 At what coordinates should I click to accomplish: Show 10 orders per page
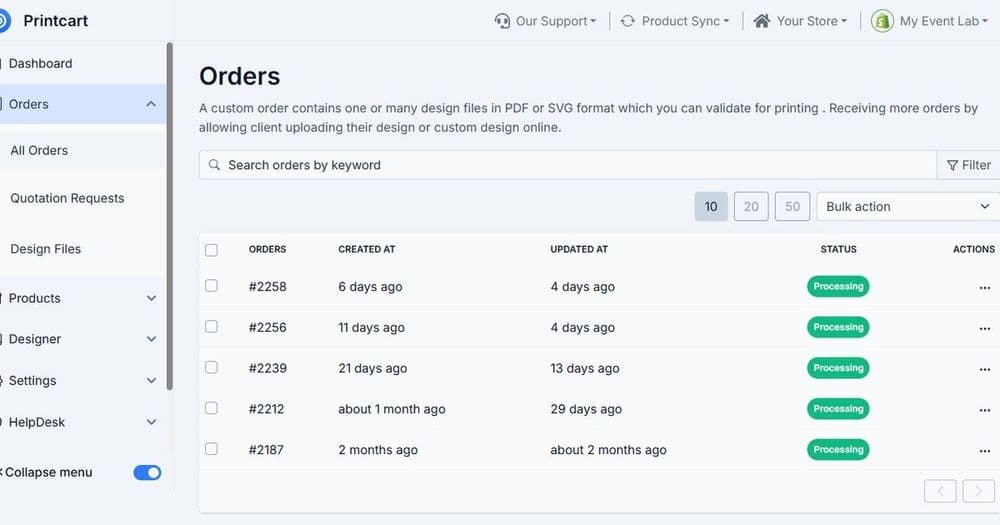711,207
